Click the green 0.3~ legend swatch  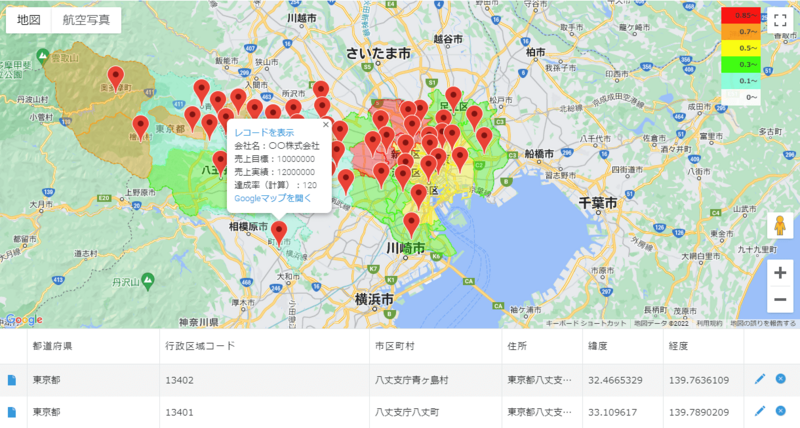click(x=740, y=64)
